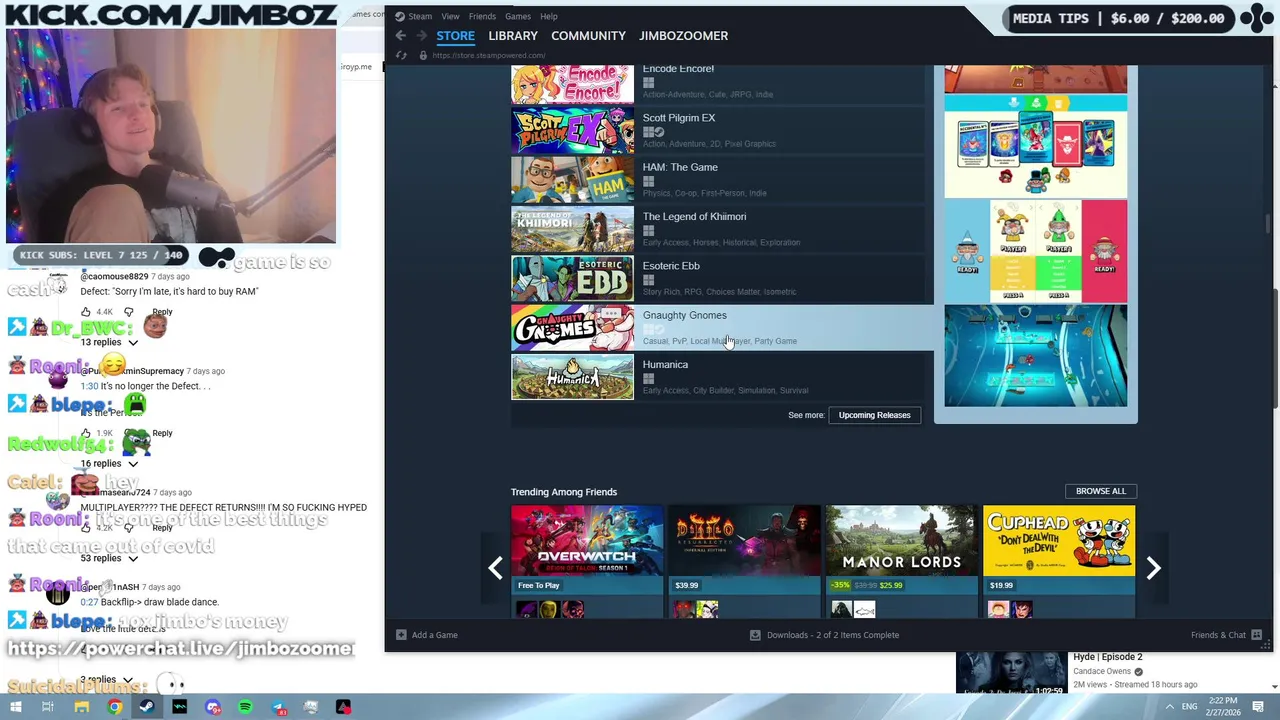Open File Explorer from the taskbar
This screenshot has width=1280, height=720.
(x=81, y=707)
